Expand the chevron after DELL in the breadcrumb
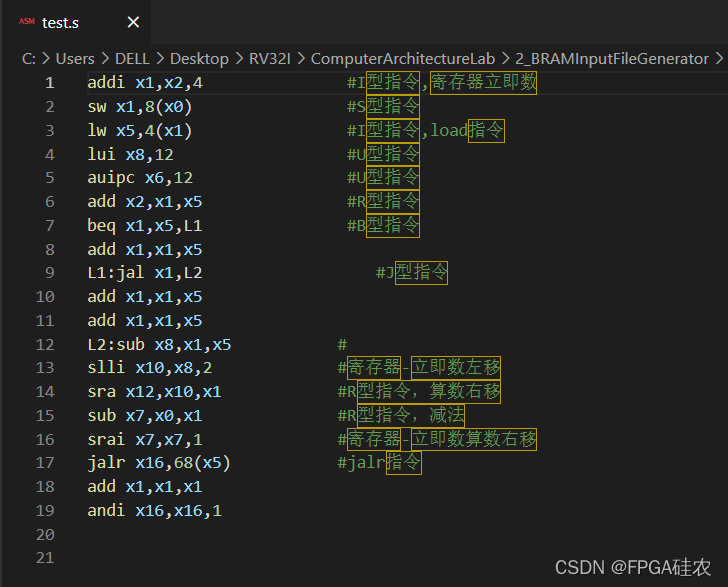 160,59
